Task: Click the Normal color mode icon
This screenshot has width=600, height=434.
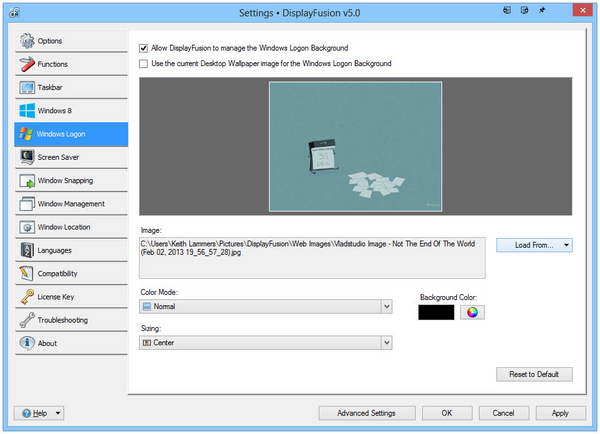Action: coord(147,306)
